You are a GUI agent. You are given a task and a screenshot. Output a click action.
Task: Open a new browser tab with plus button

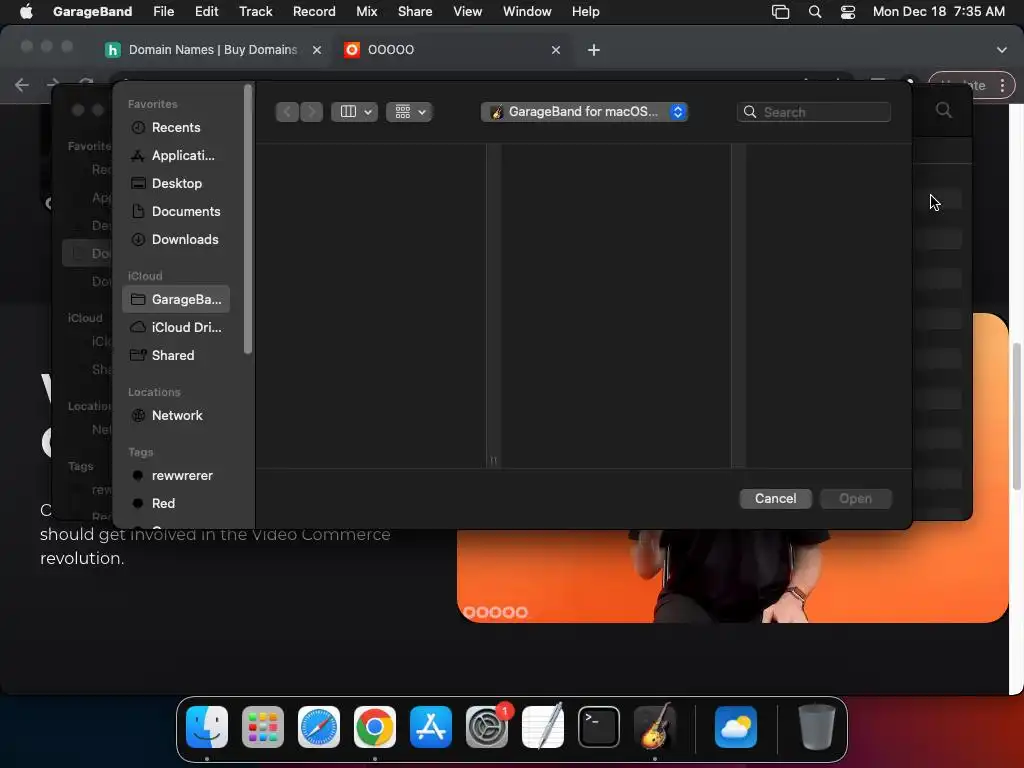[594, 50]
